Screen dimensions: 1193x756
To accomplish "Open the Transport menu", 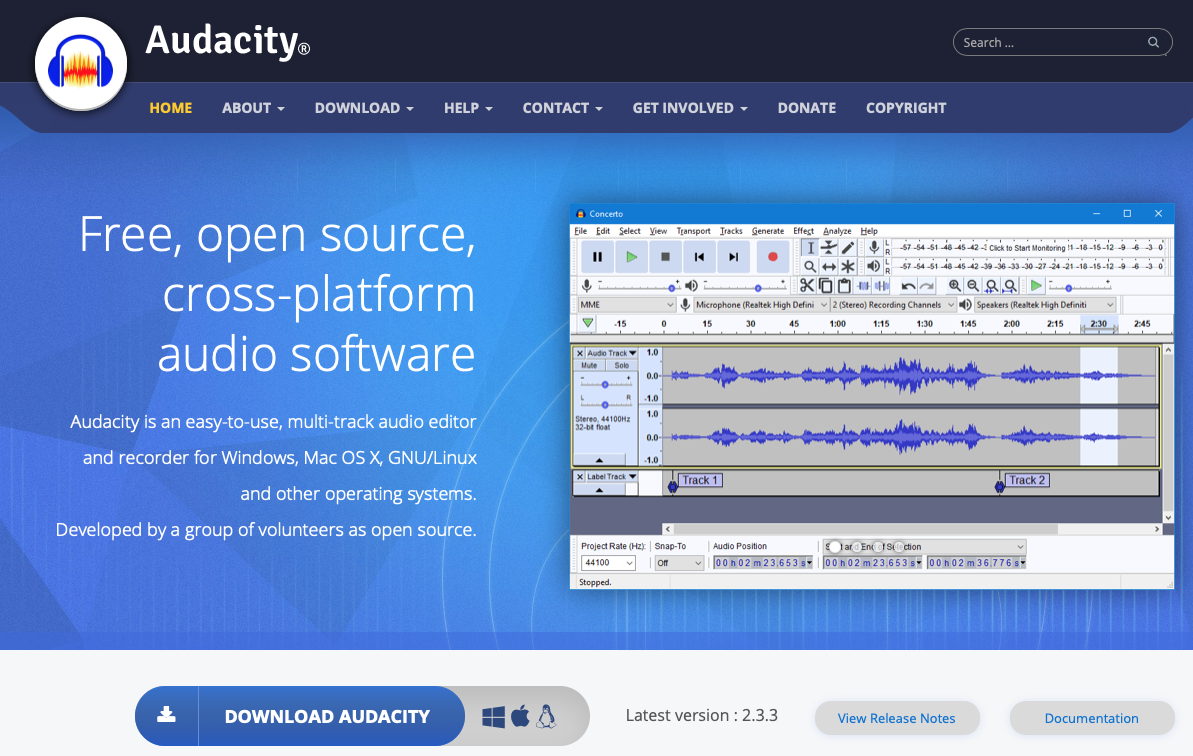I will point(693,231).
